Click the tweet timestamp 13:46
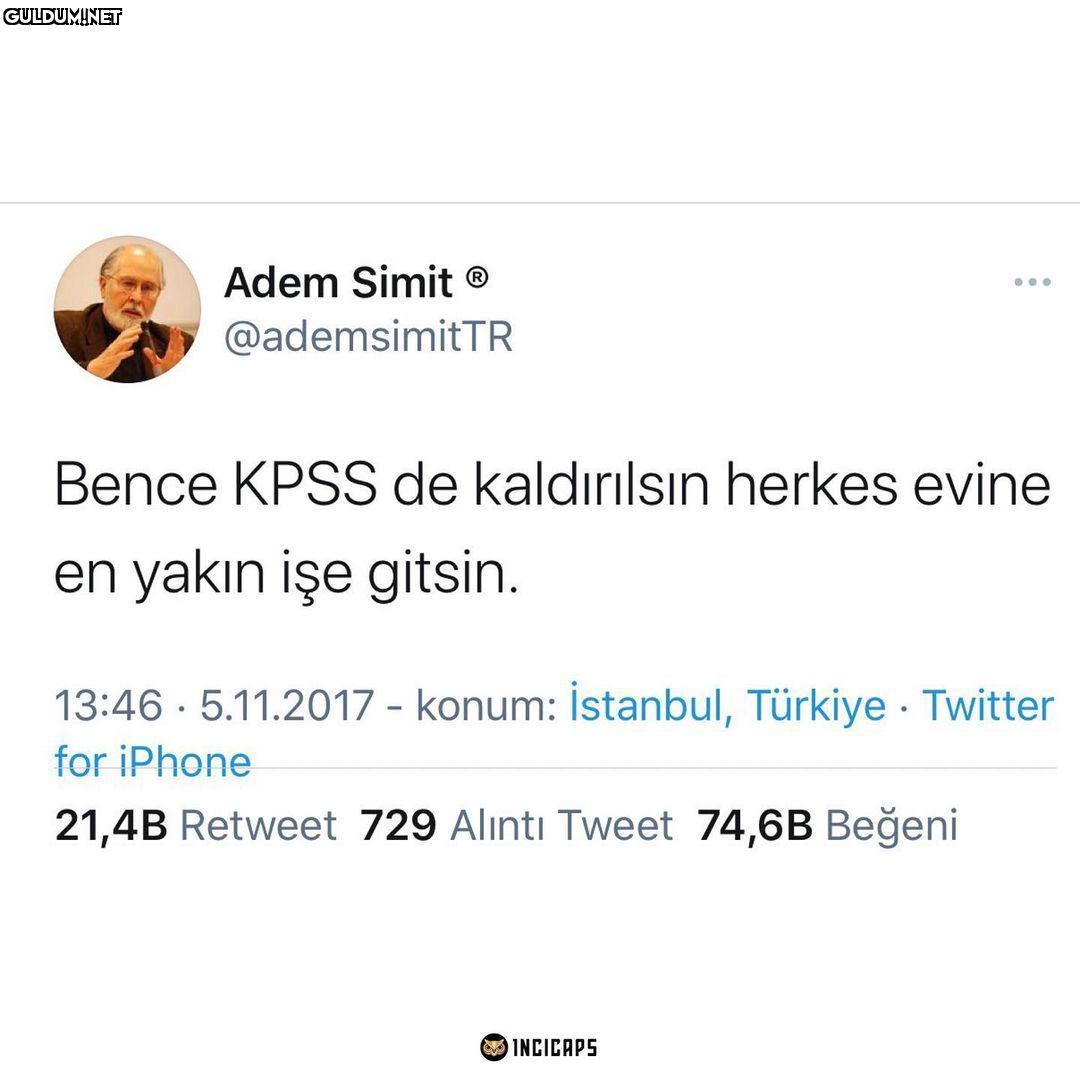The height and width of the screenshot is (1080, 1080). click(x=108, y=706)
